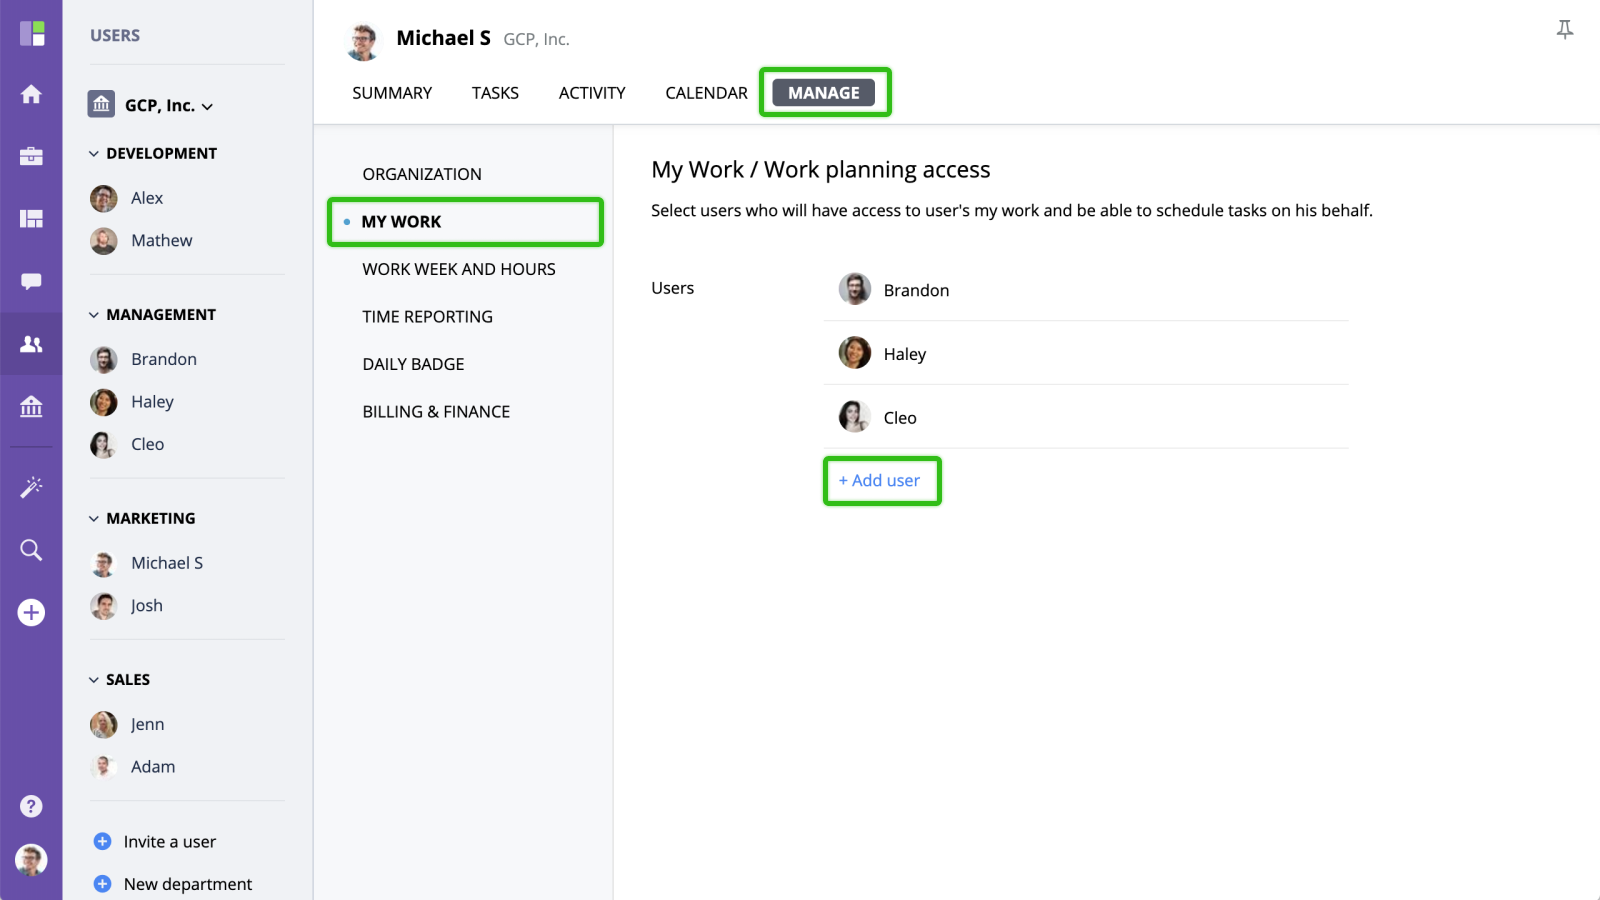Pin the panel using pin icon
This screenshot has width=1600, height=900.
[1565, 30]
